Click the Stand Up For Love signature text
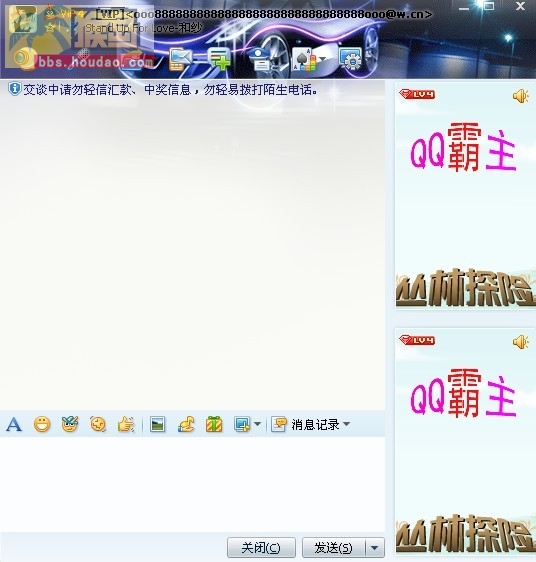The height and width of the screenshot is (562, 536). pos(143,28)
